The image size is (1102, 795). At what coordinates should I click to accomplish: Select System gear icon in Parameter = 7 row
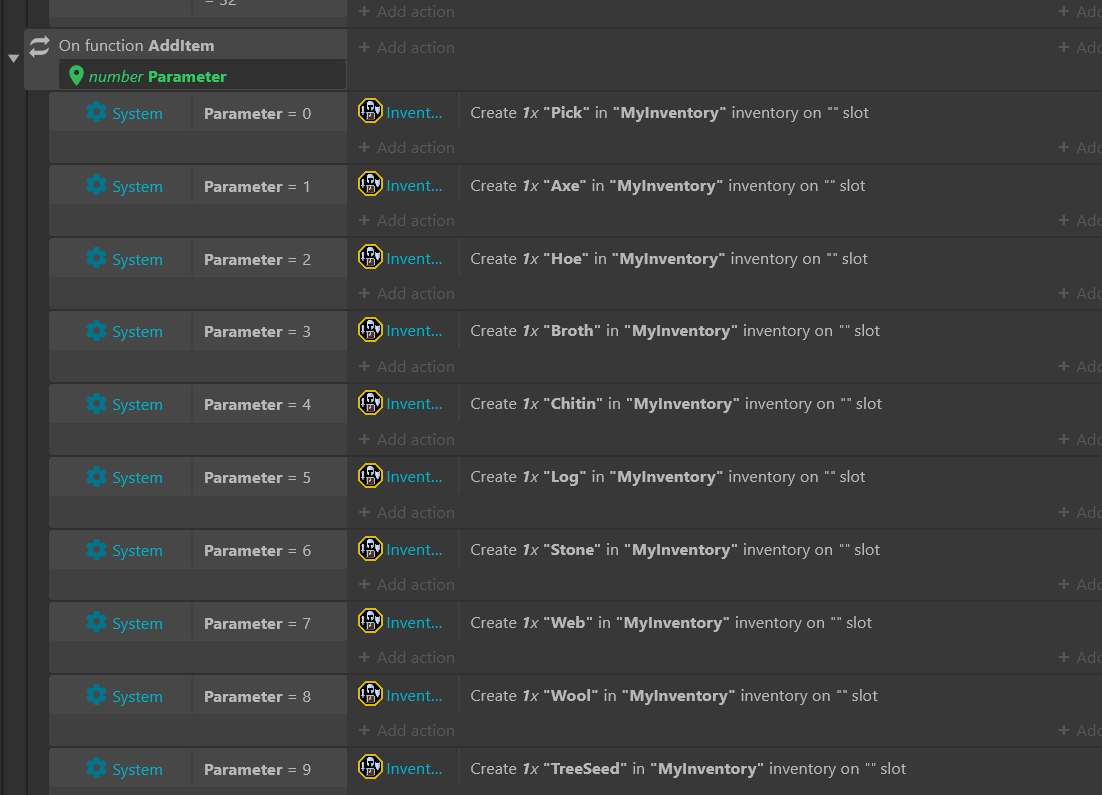point(96,623)
